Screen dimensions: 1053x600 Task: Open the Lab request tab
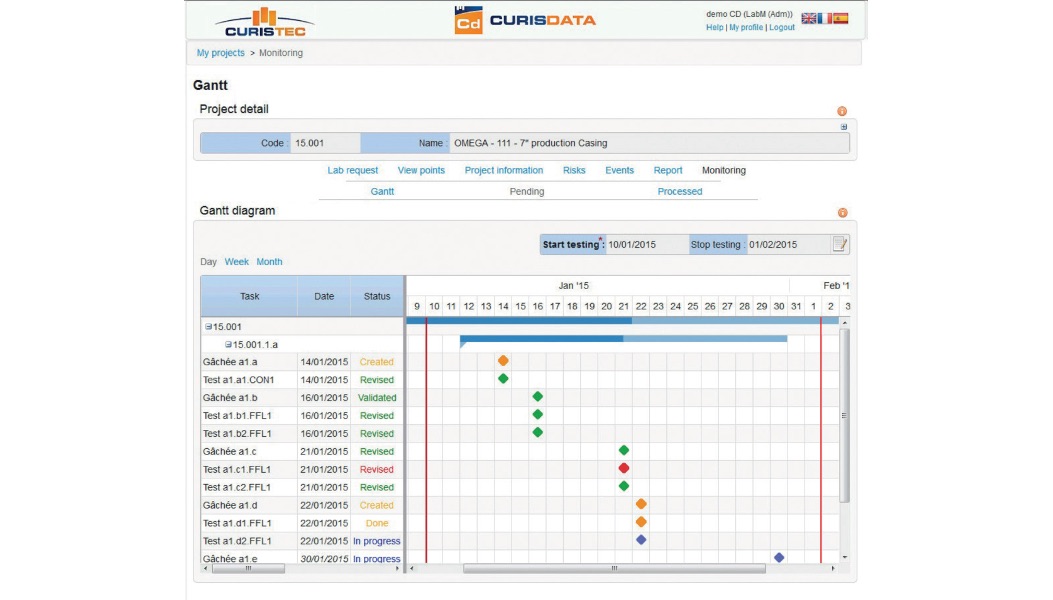tap(353, 171)
